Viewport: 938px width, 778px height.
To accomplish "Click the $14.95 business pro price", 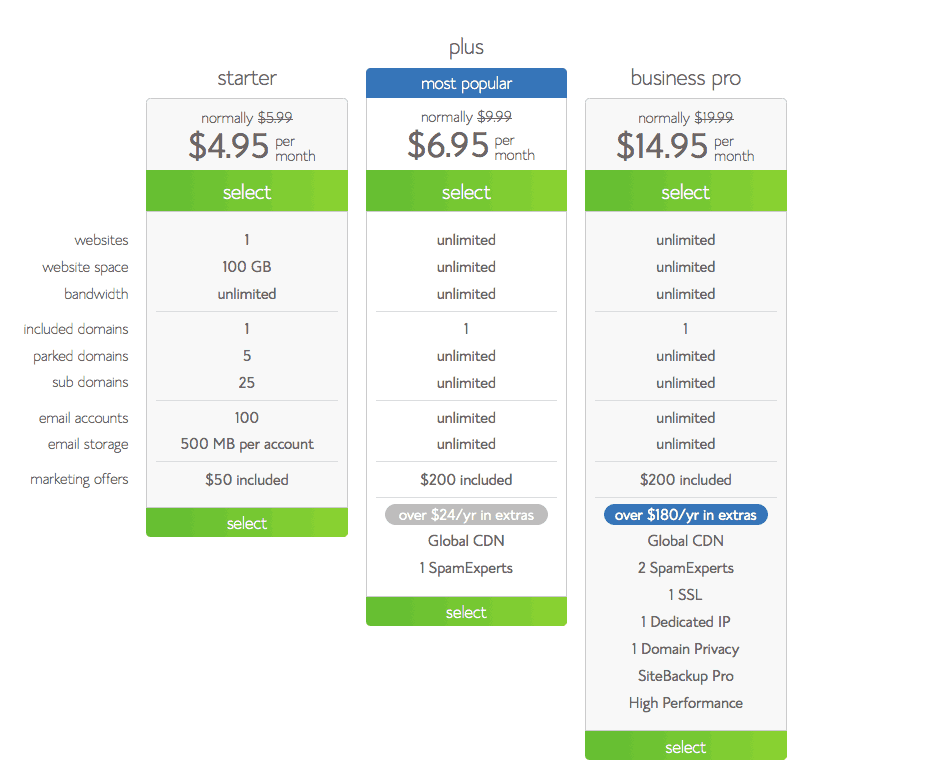I will (x=662, y=146).
